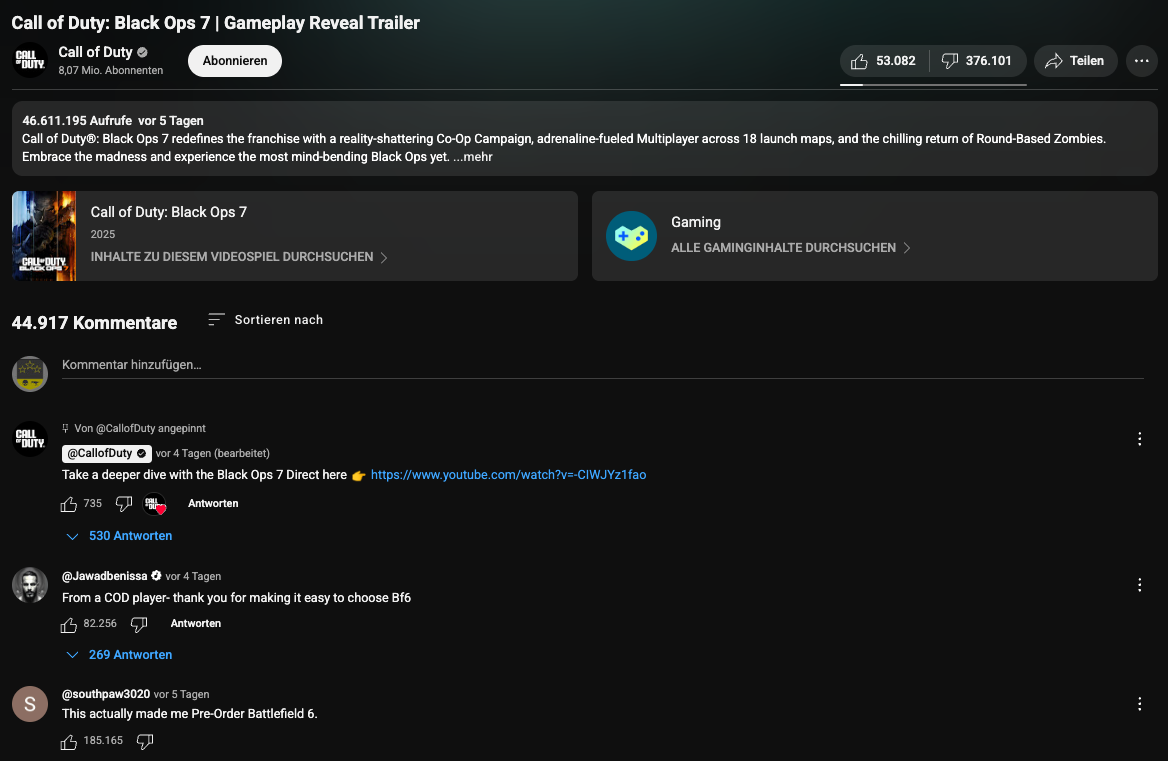Click the Call of Duty channel name
This screenshot has height=761, width=1168.
tap(95, 52)
